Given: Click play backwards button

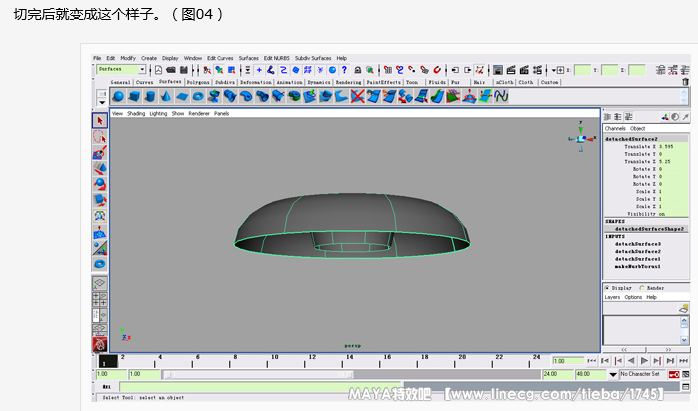Looking at the screenshot, I should coord(631,361).
